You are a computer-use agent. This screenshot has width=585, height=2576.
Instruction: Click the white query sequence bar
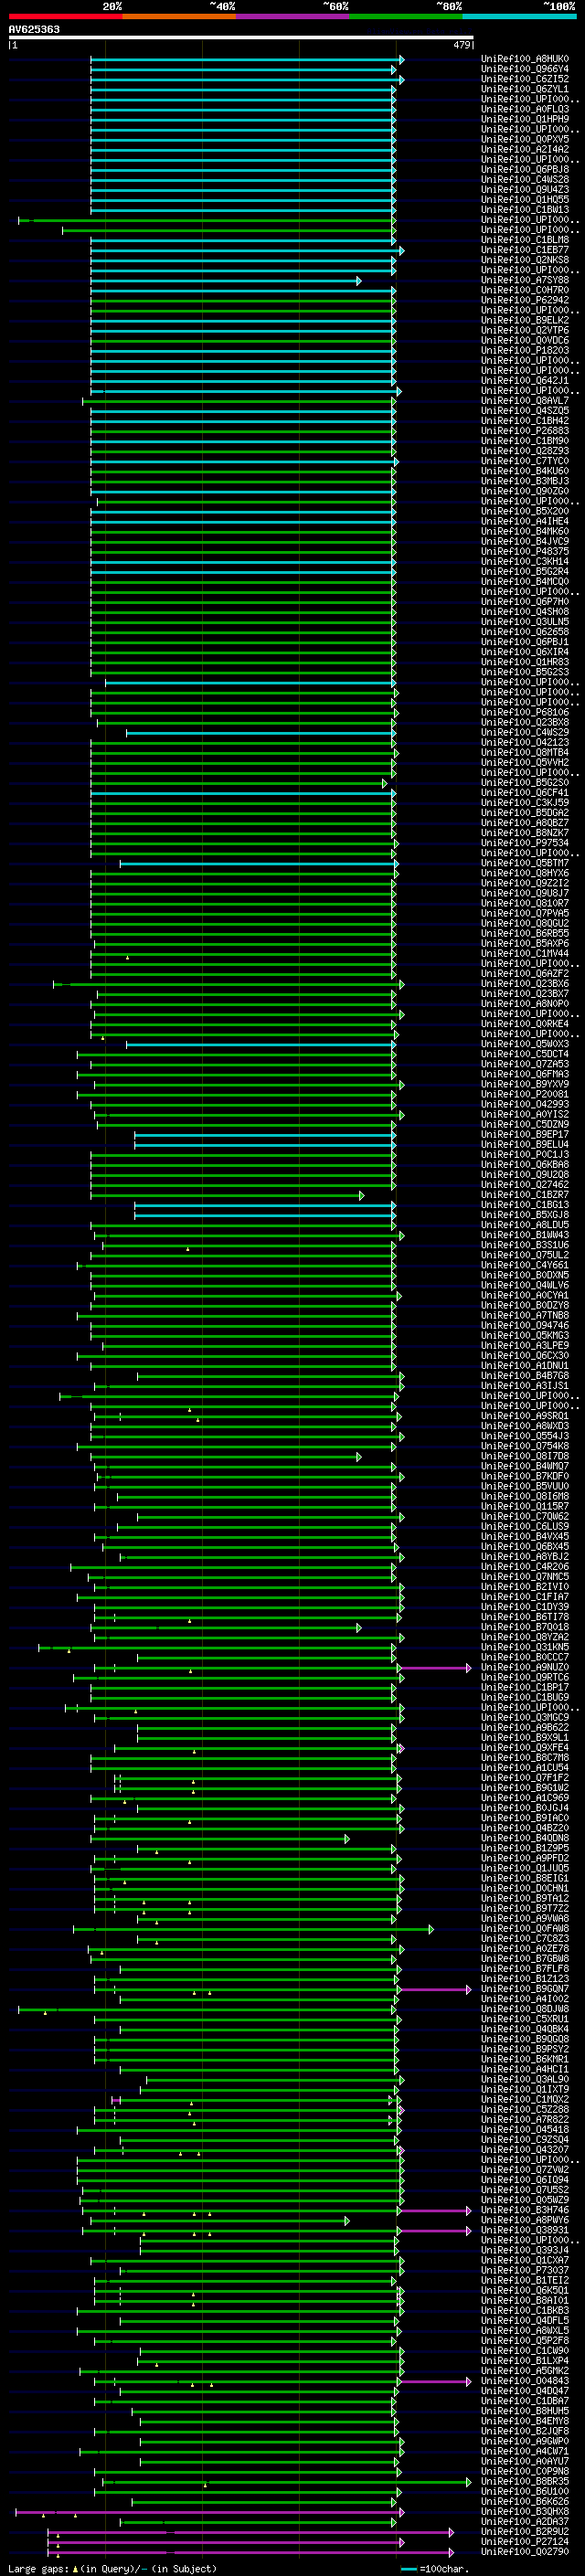coord(241,37)
